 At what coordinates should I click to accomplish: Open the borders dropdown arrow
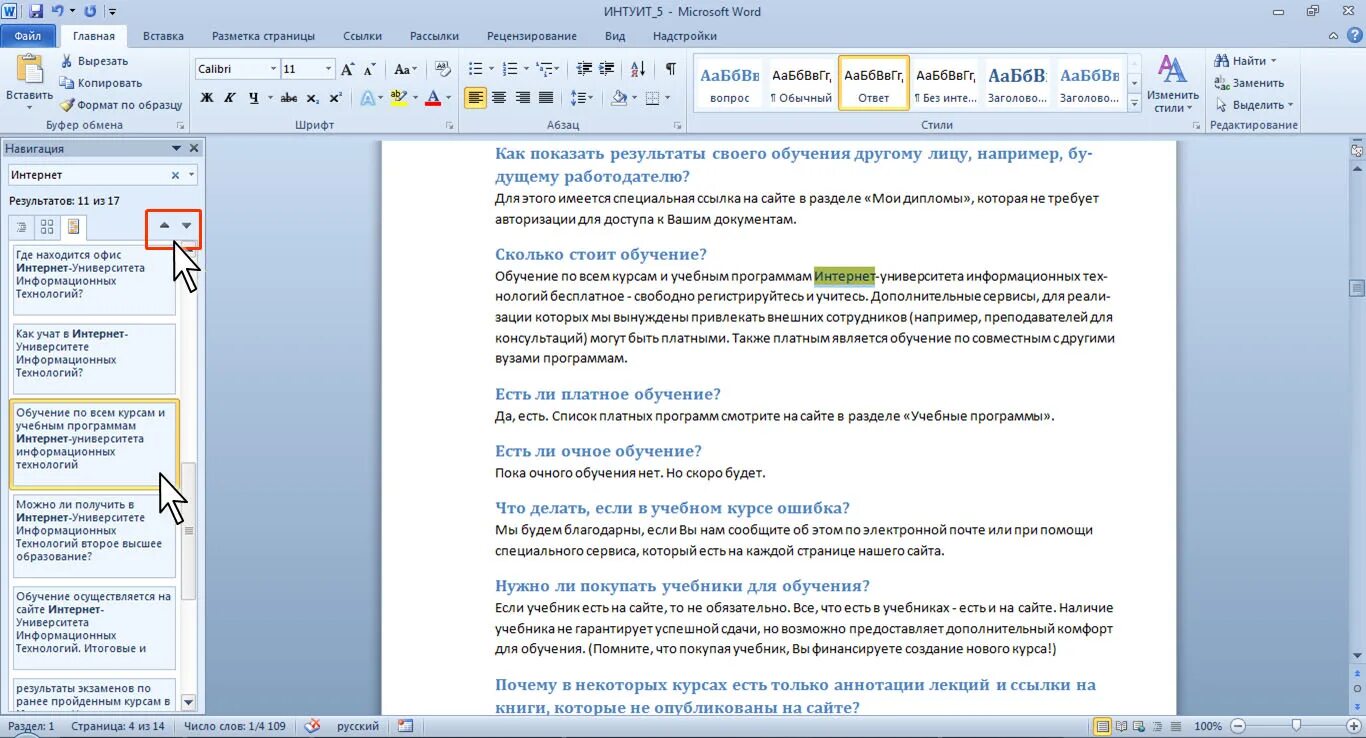pyautogui.click(x=667, y=98)
